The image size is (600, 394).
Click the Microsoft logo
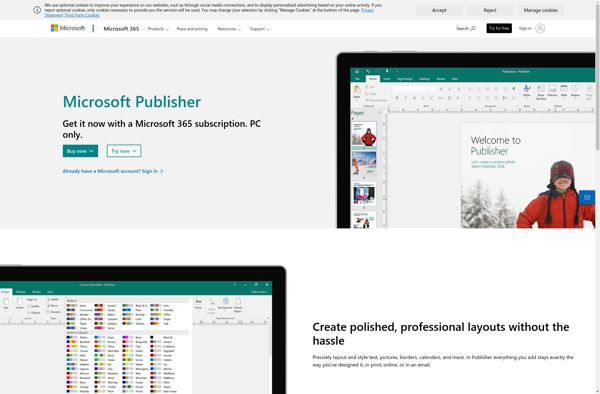click(68, 28)
